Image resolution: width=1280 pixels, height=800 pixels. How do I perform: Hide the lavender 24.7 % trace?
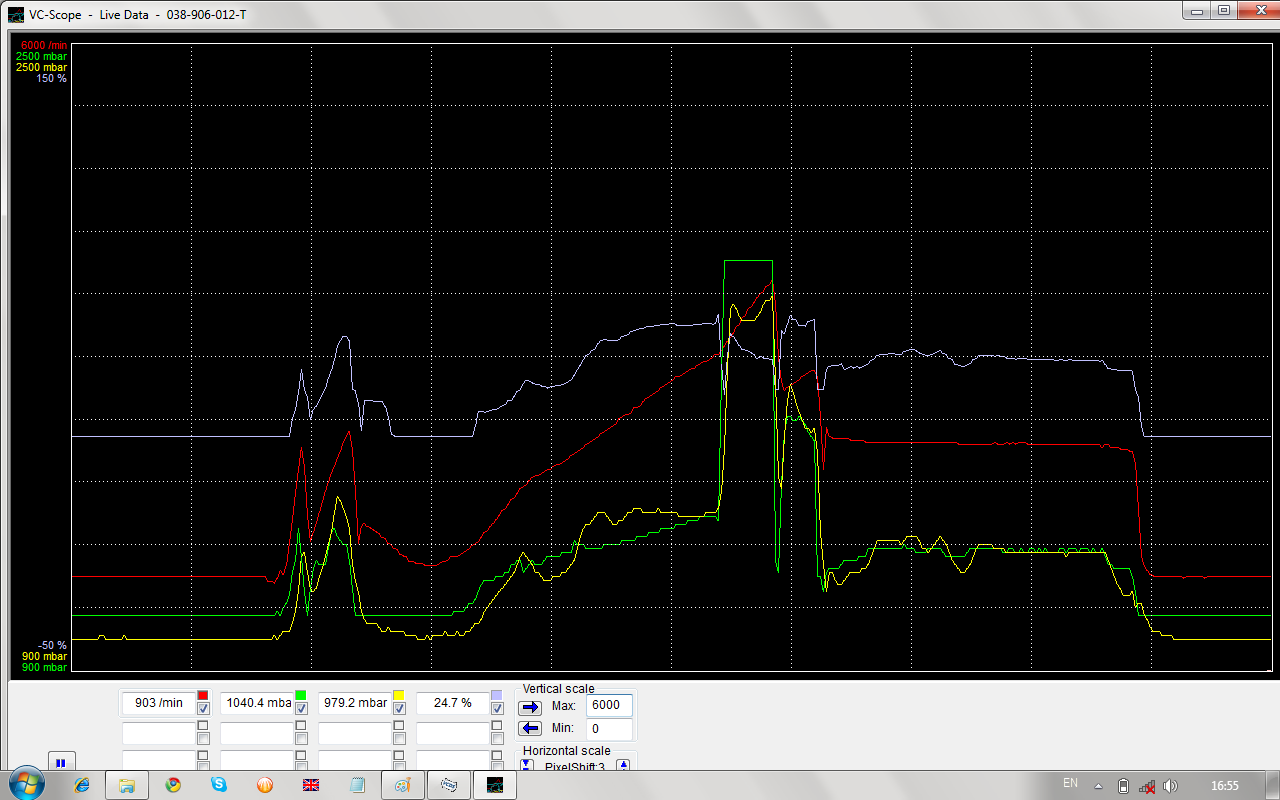(x=497, y=709)
